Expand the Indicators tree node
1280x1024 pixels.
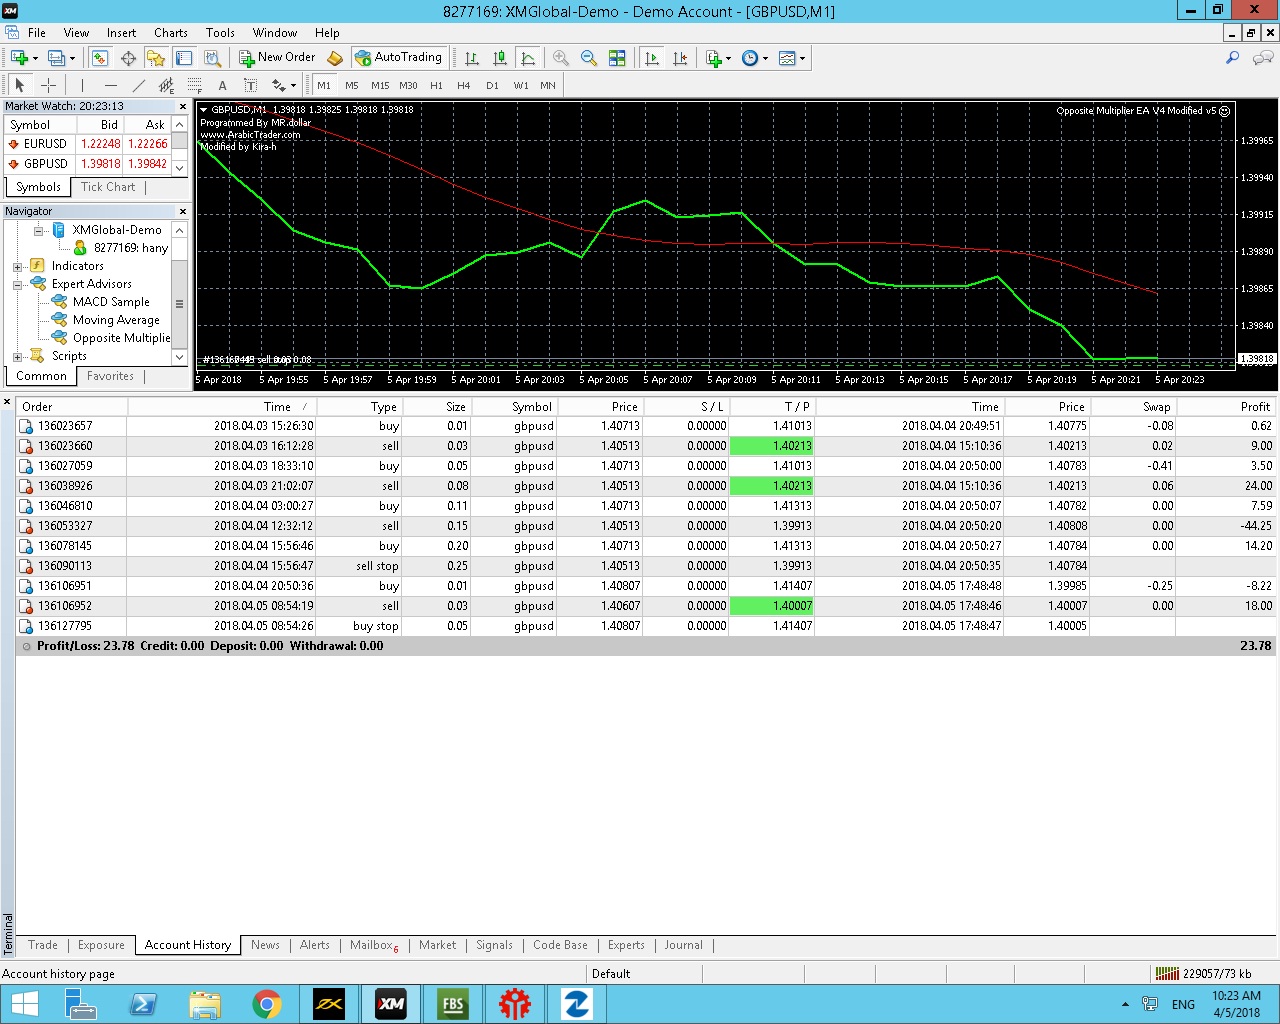(x=17, y=267)
